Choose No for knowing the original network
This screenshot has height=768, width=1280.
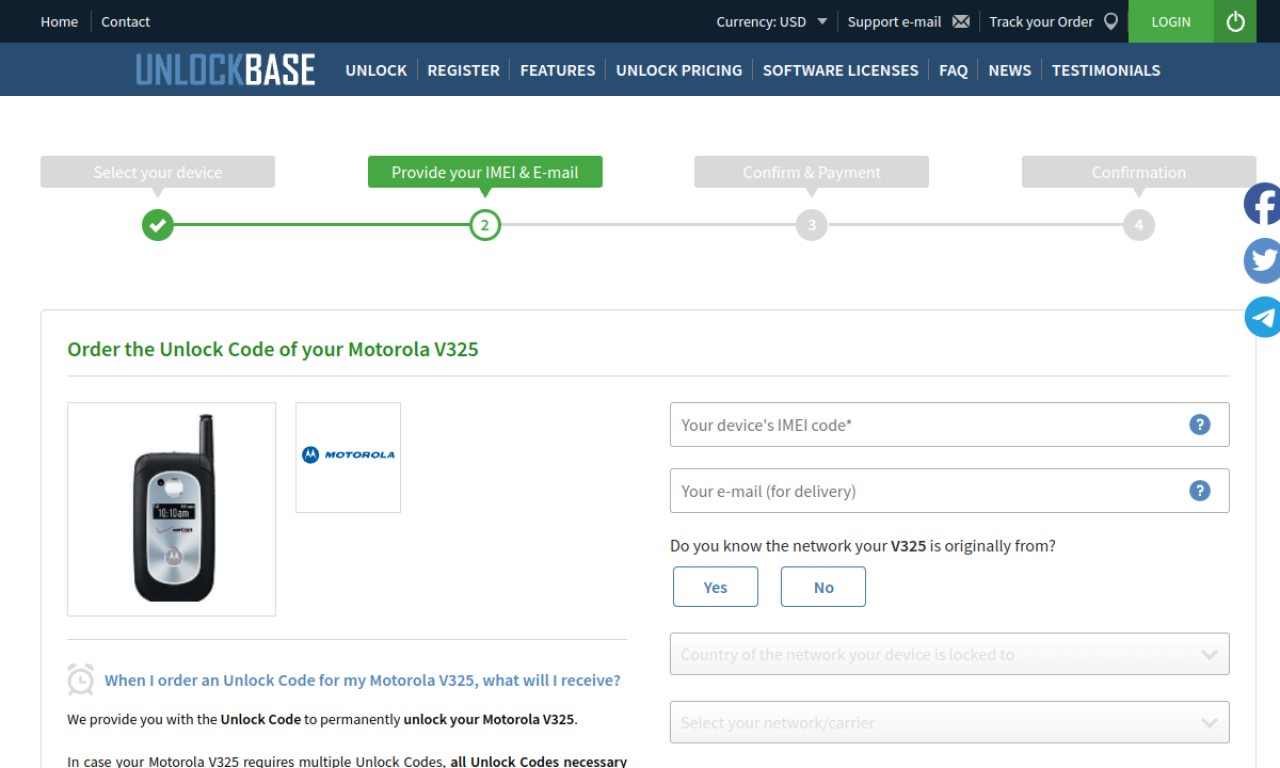823,587
